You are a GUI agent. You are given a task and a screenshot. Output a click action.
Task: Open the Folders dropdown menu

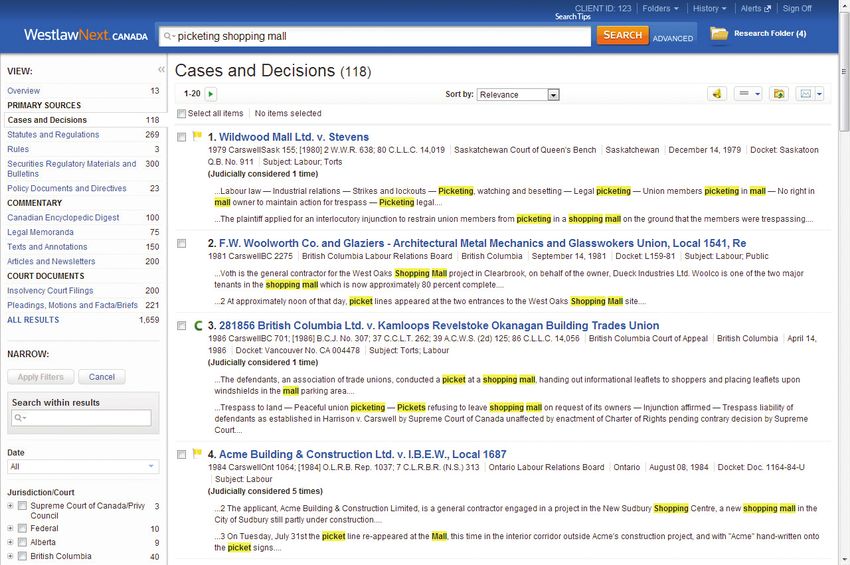tap(660, 8)
